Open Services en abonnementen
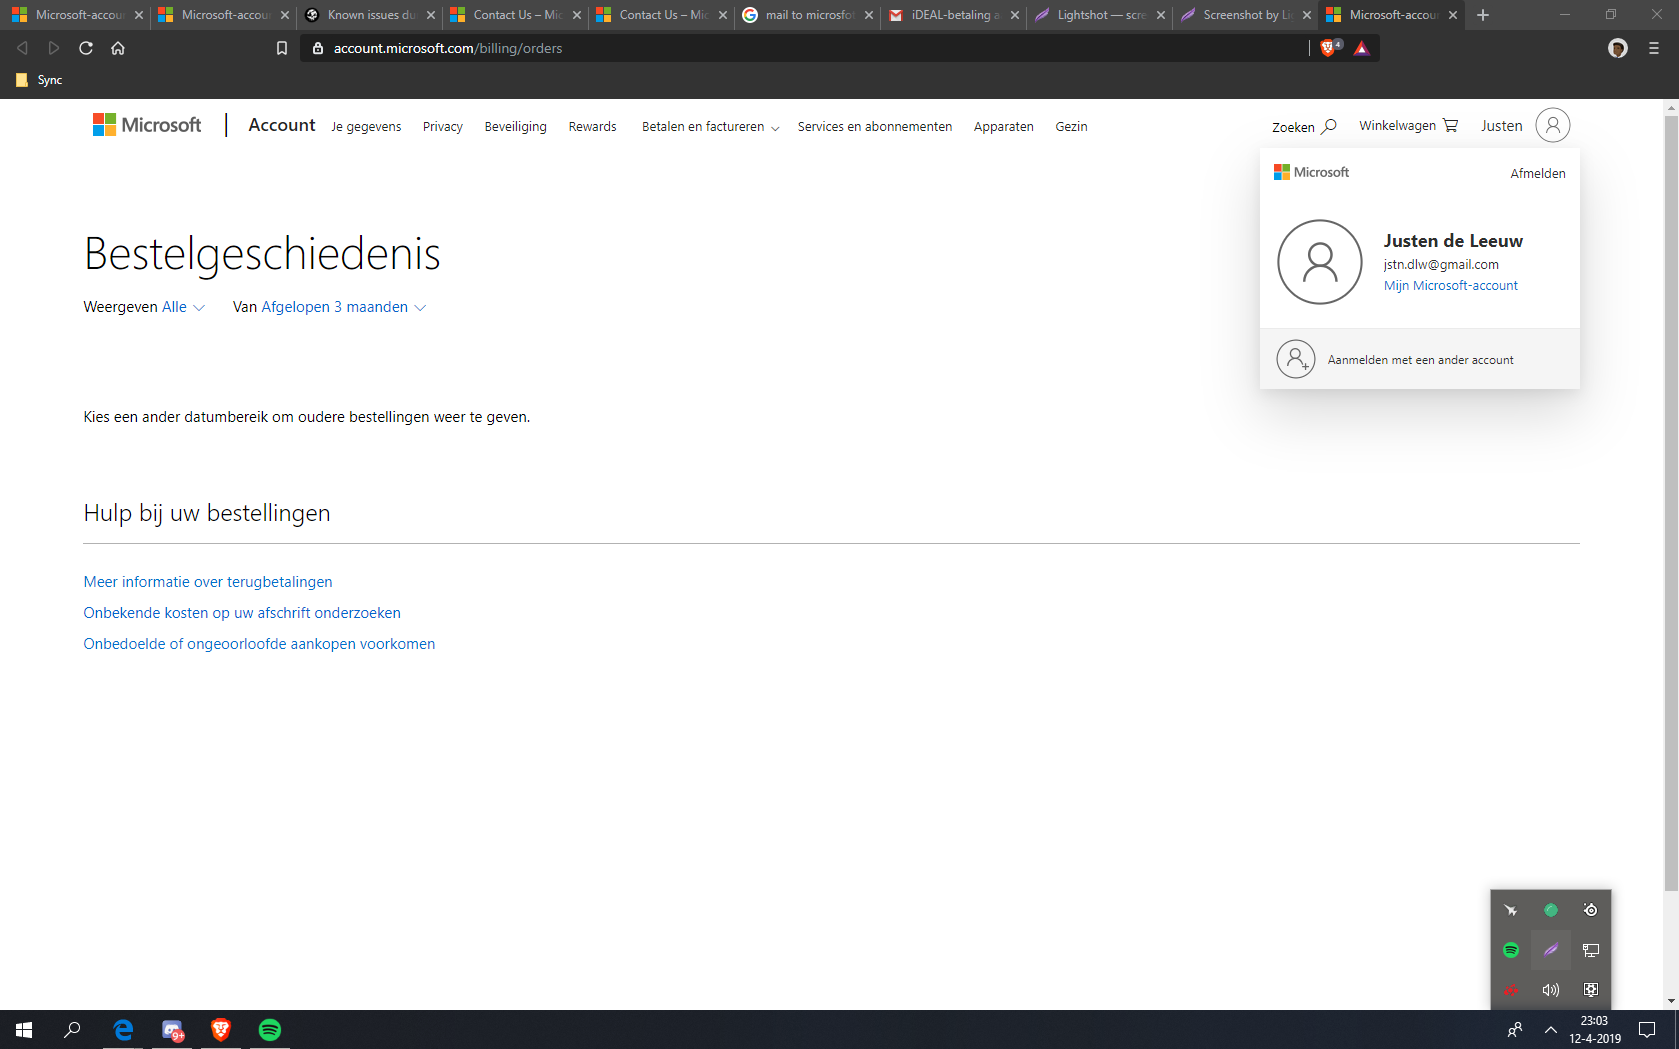 pos(874,127)
